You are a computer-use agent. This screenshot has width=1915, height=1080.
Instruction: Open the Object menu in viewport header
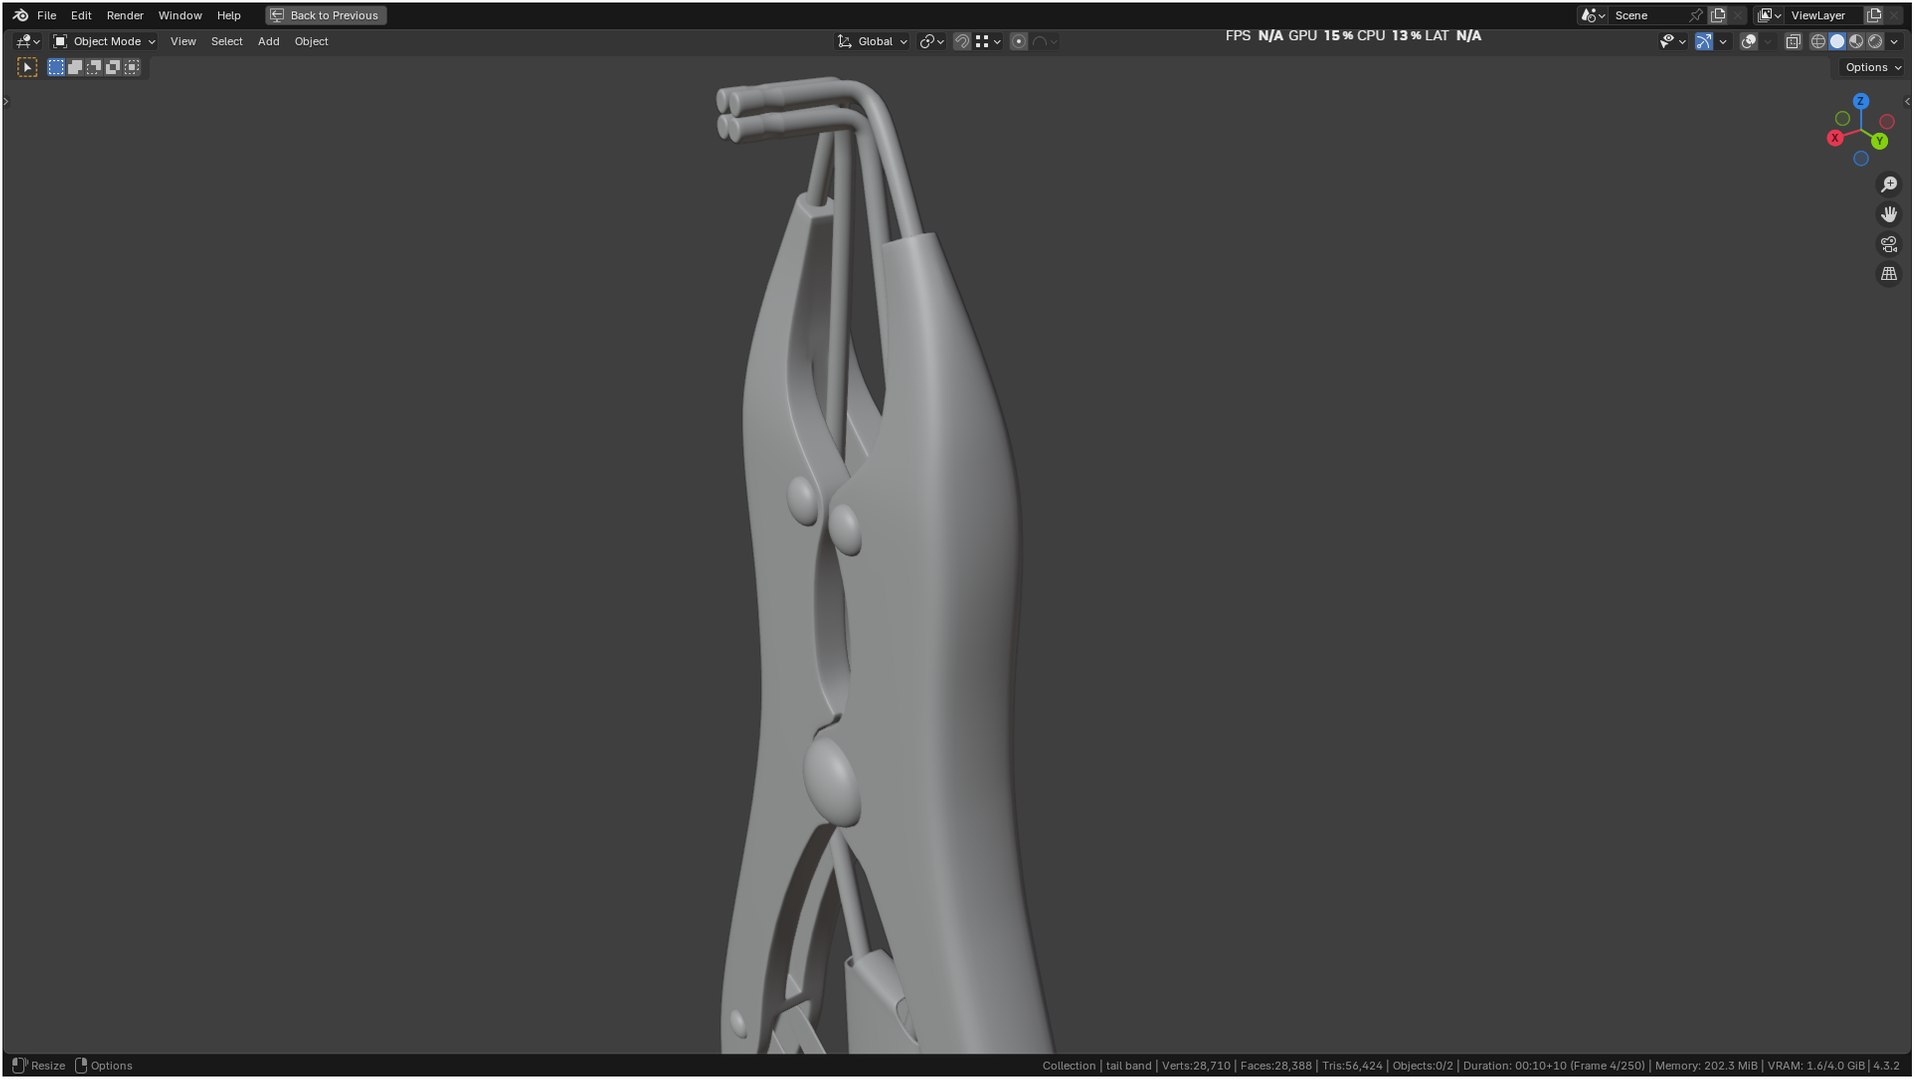pyautogui.click(x=311, y=41)
